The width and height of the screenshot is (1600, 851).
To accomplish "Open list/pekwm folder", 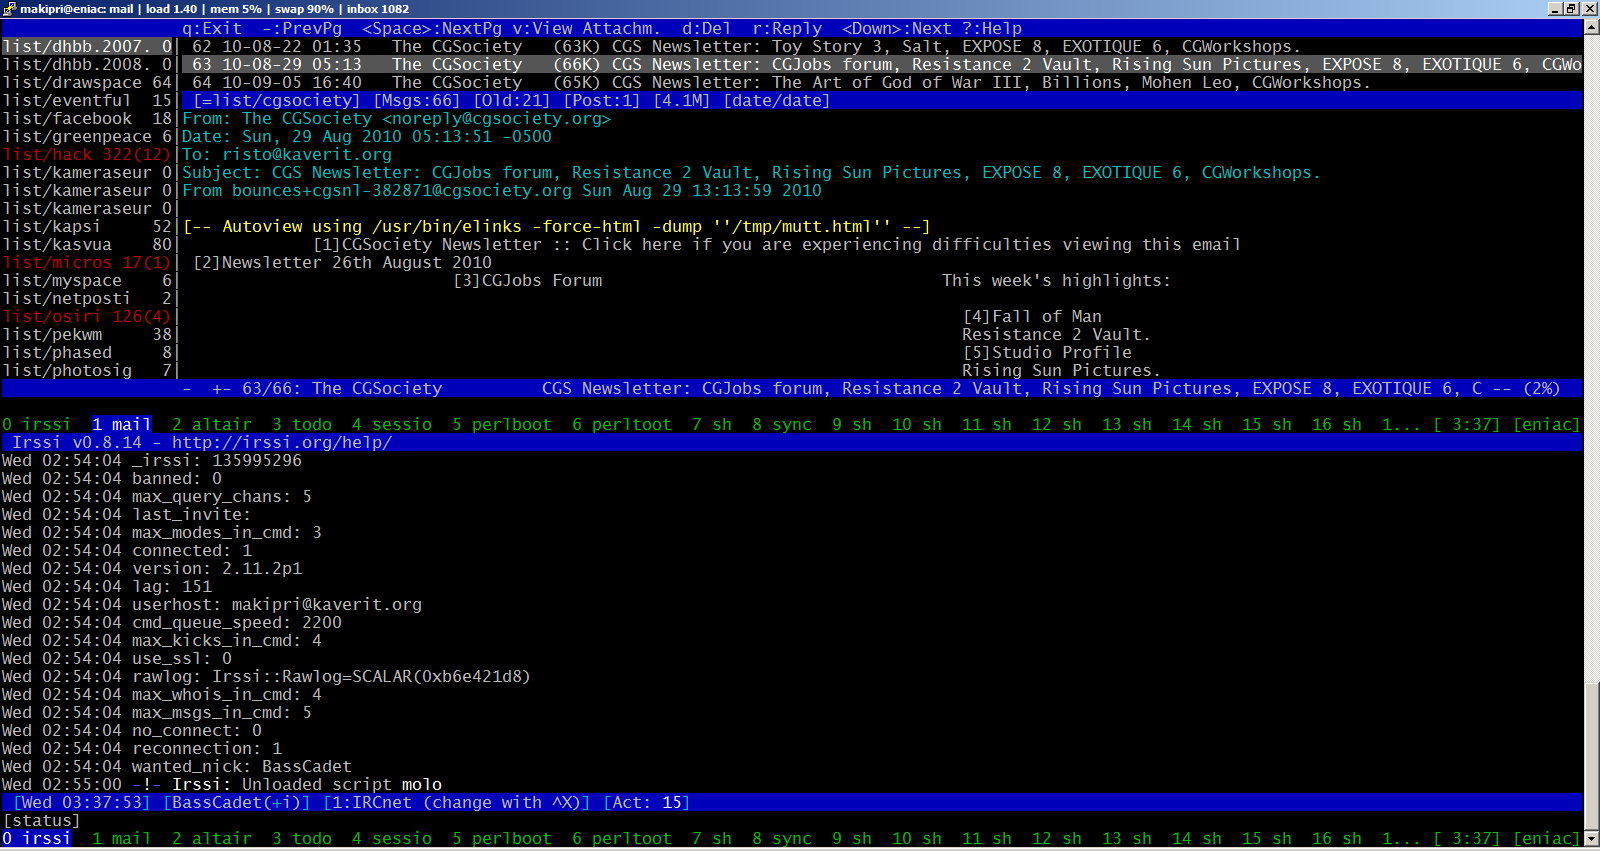I will (87, 334).
